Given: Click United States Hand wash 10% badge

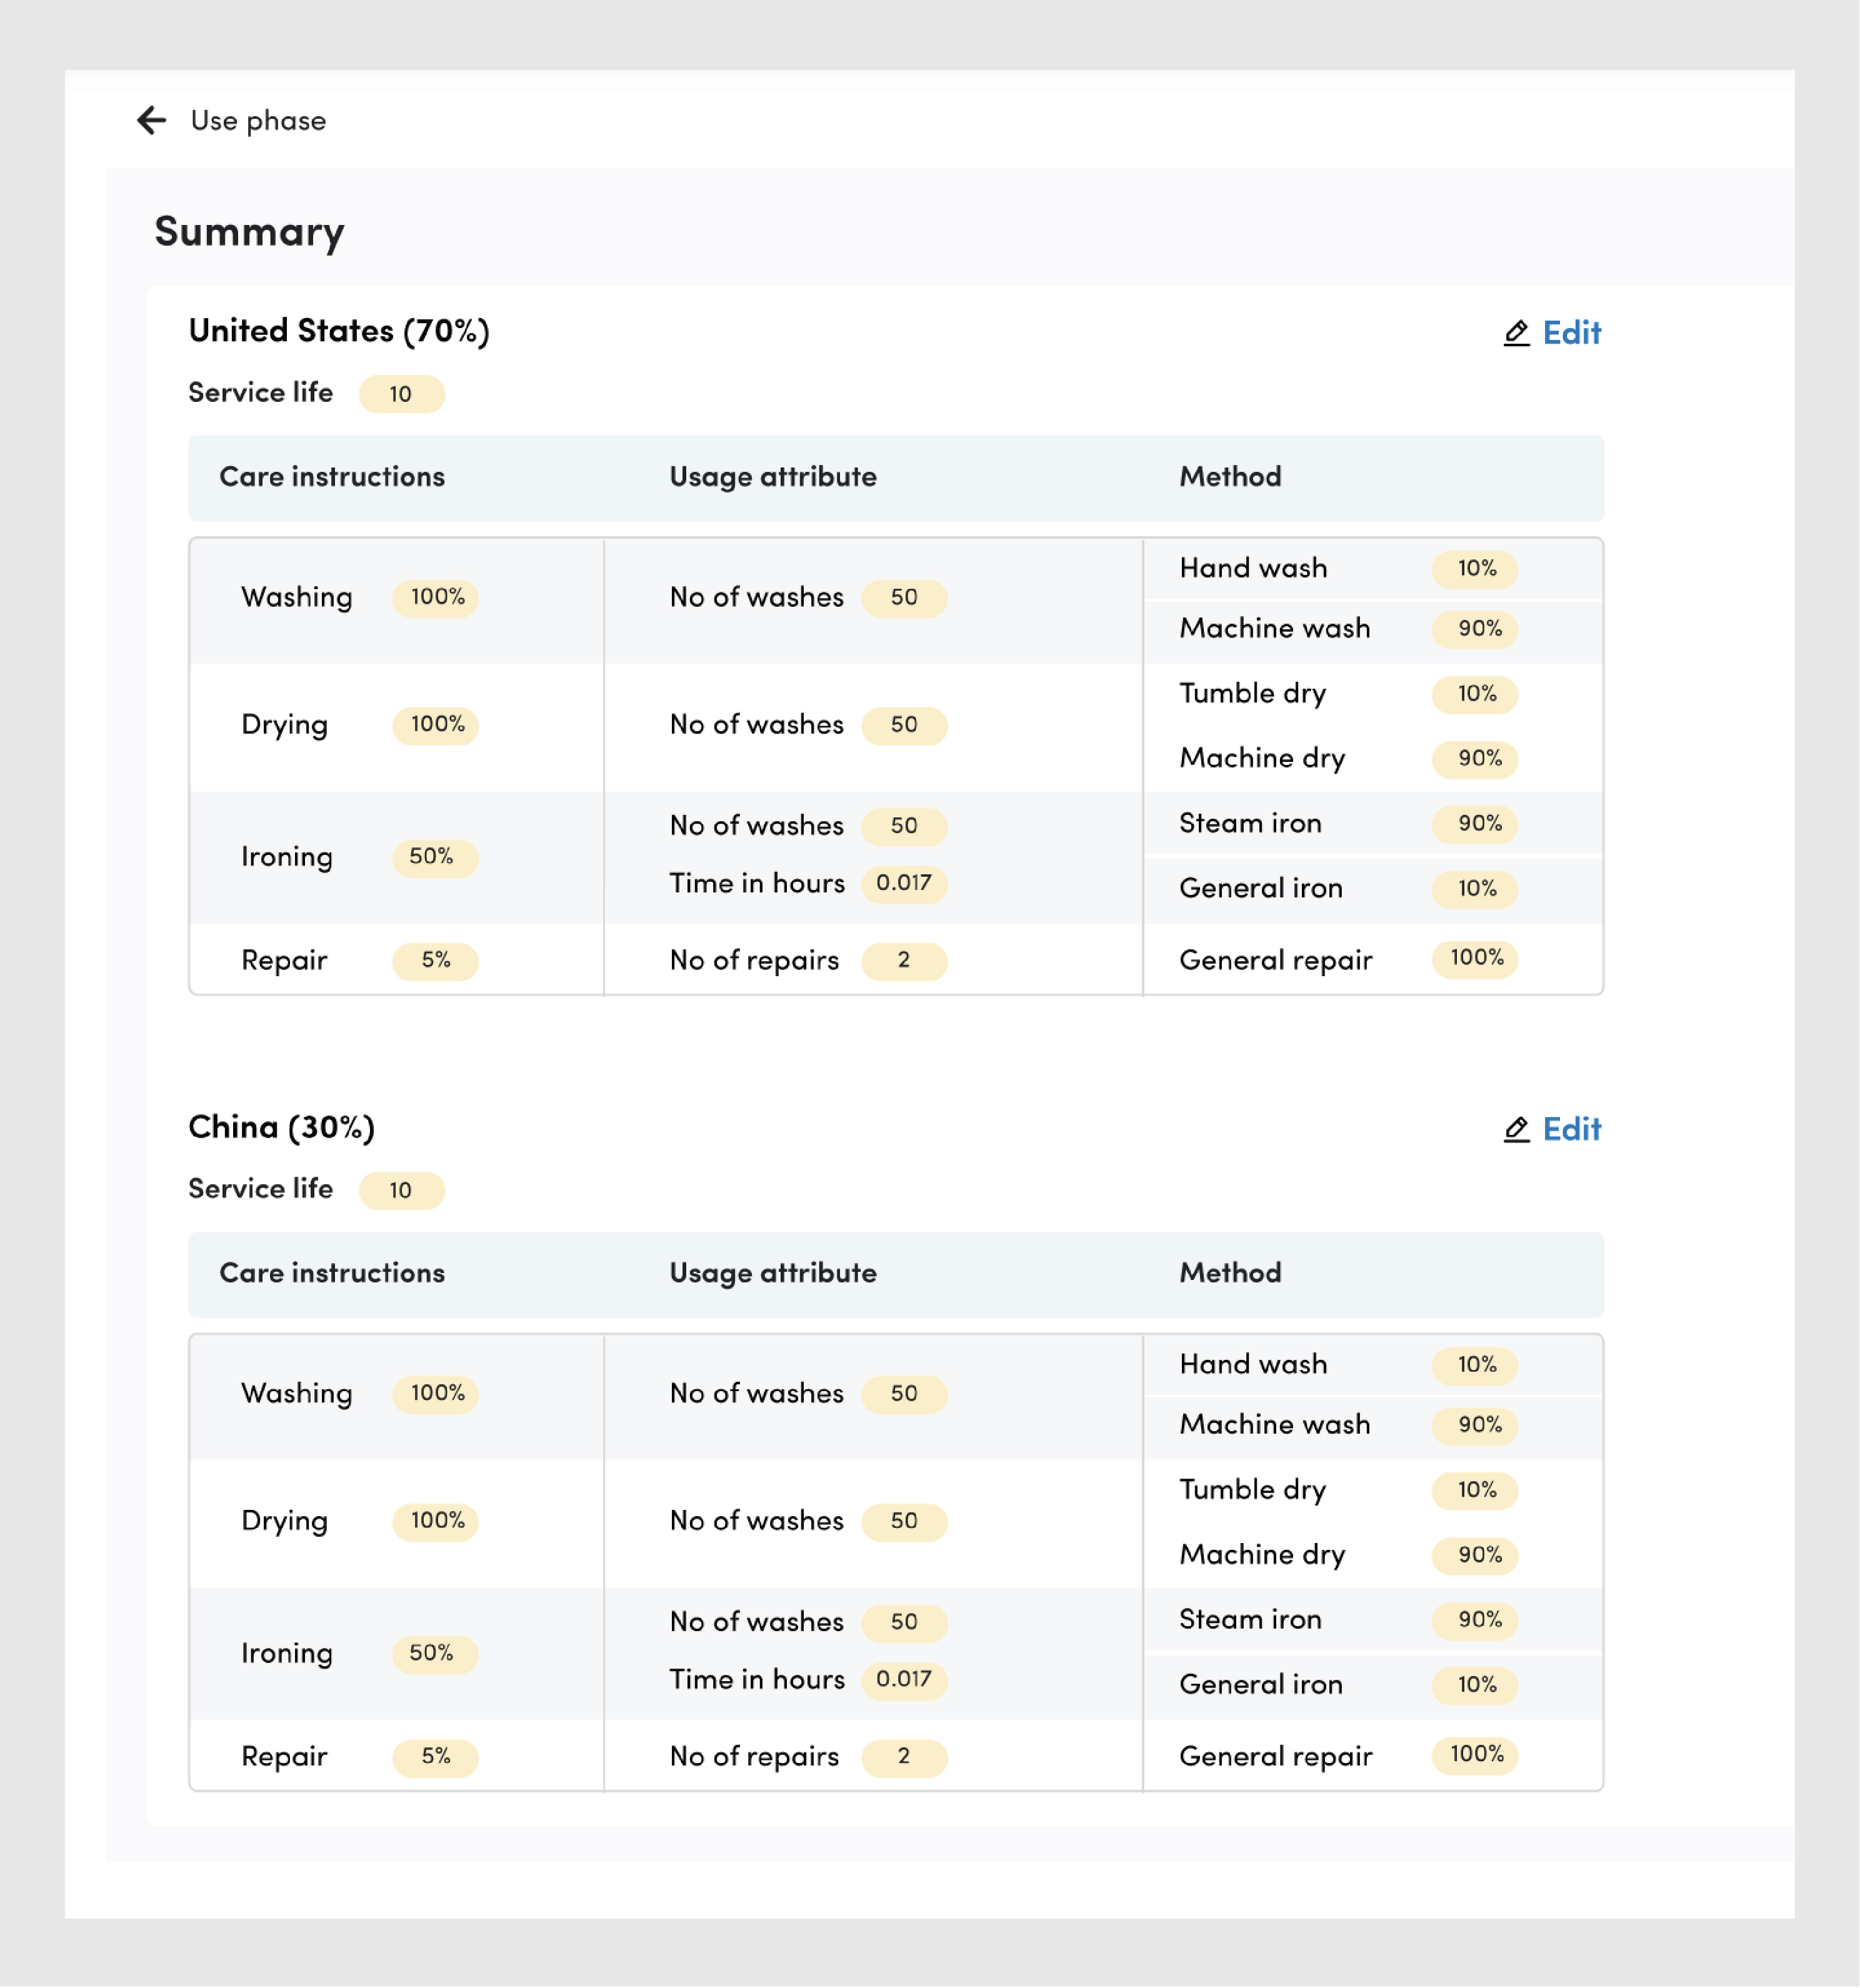Looking at the screenshot, I should point(1475,569).
